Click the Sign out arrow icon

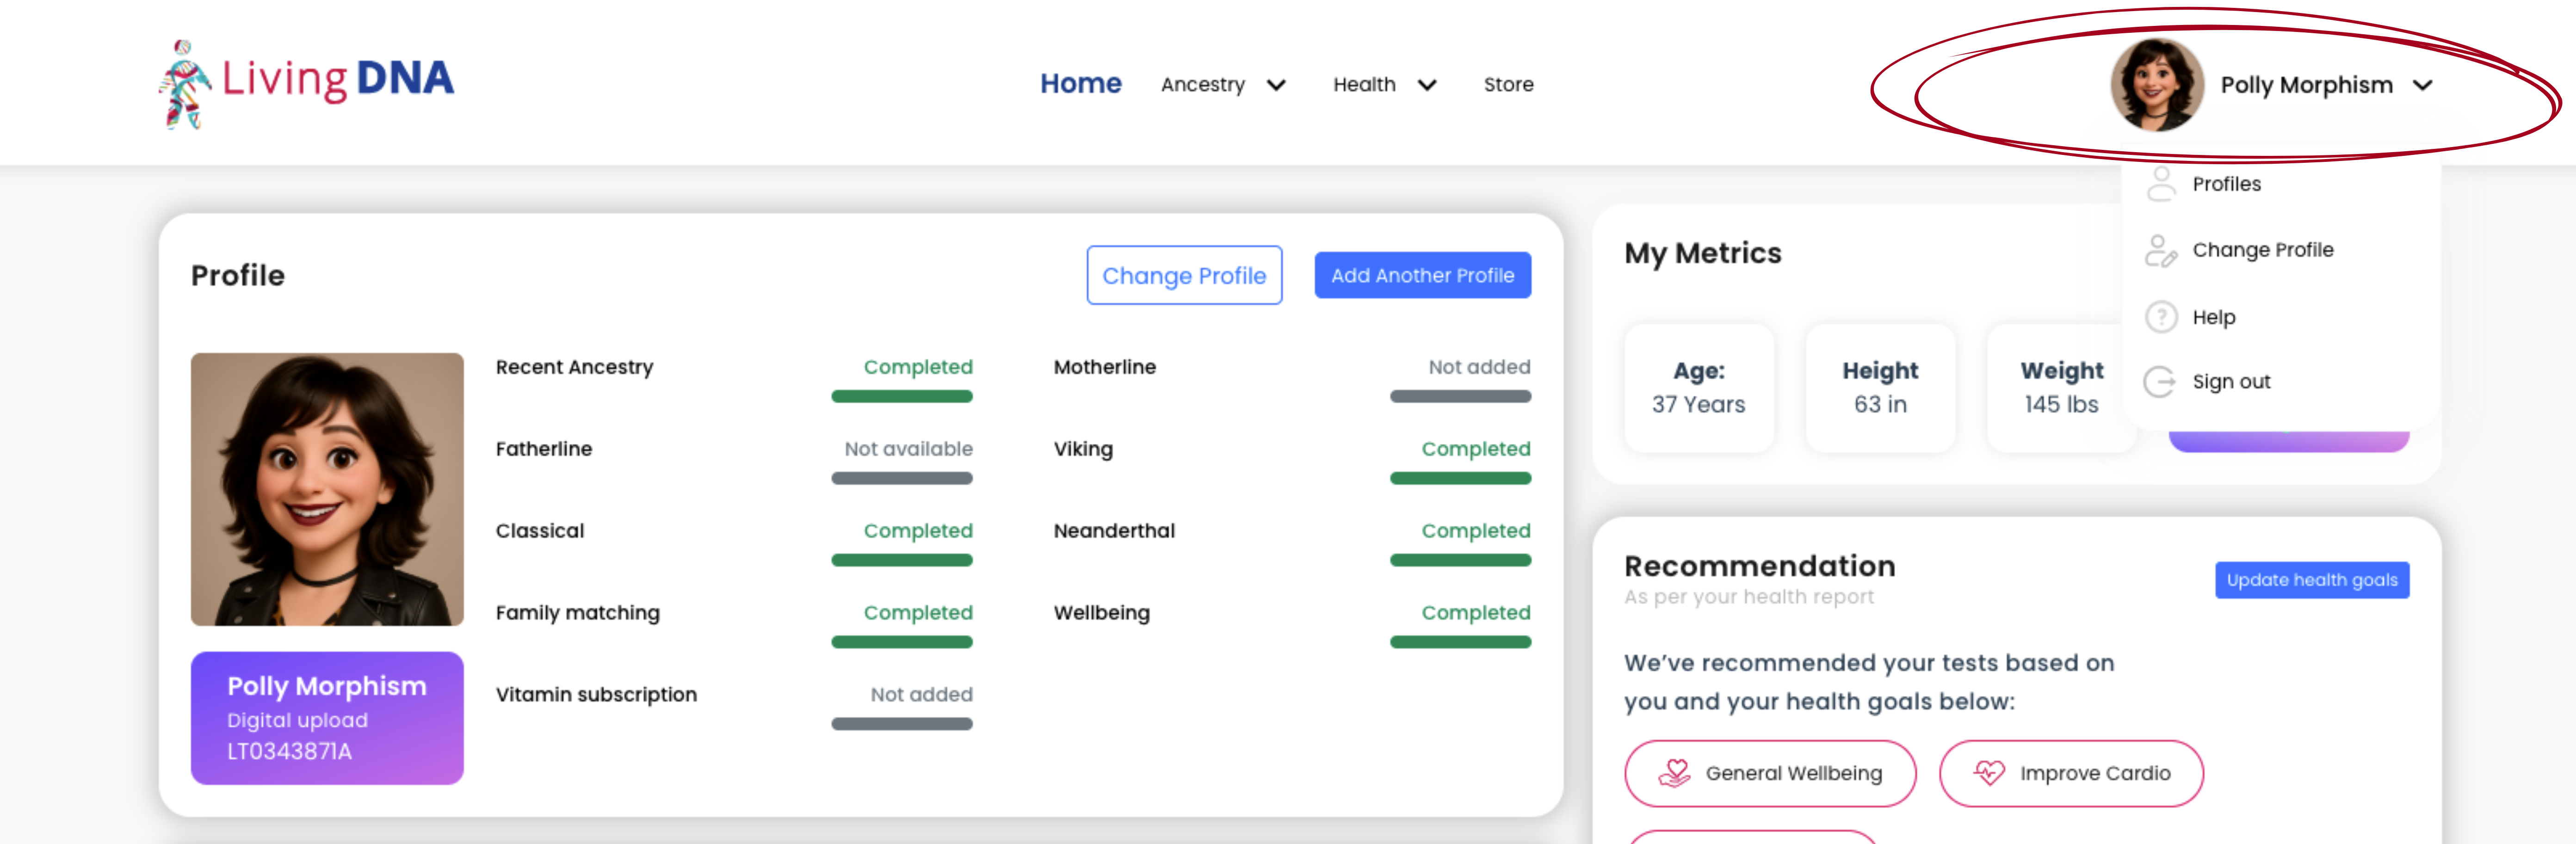point(2161,382)
